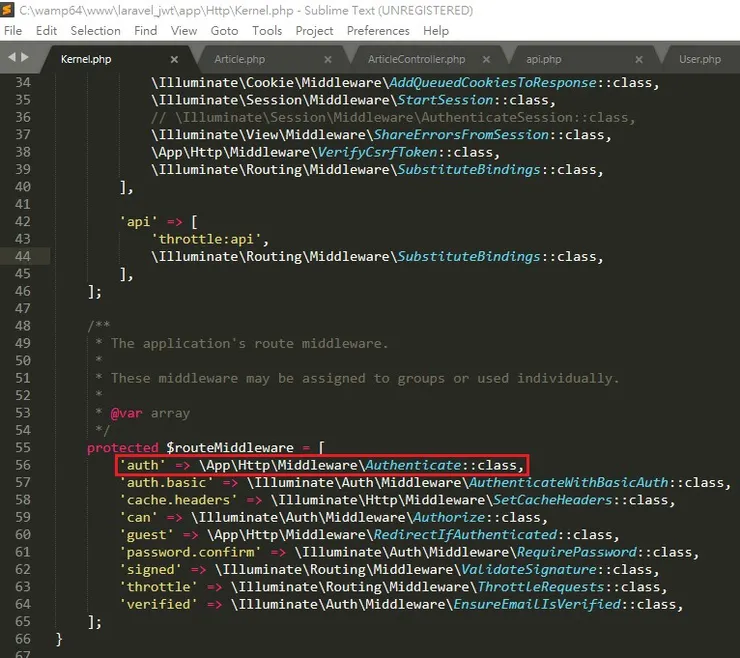
Task: Click SubstituteBindings on line 39
Action: pyautogui.click(x=469, y=170)
